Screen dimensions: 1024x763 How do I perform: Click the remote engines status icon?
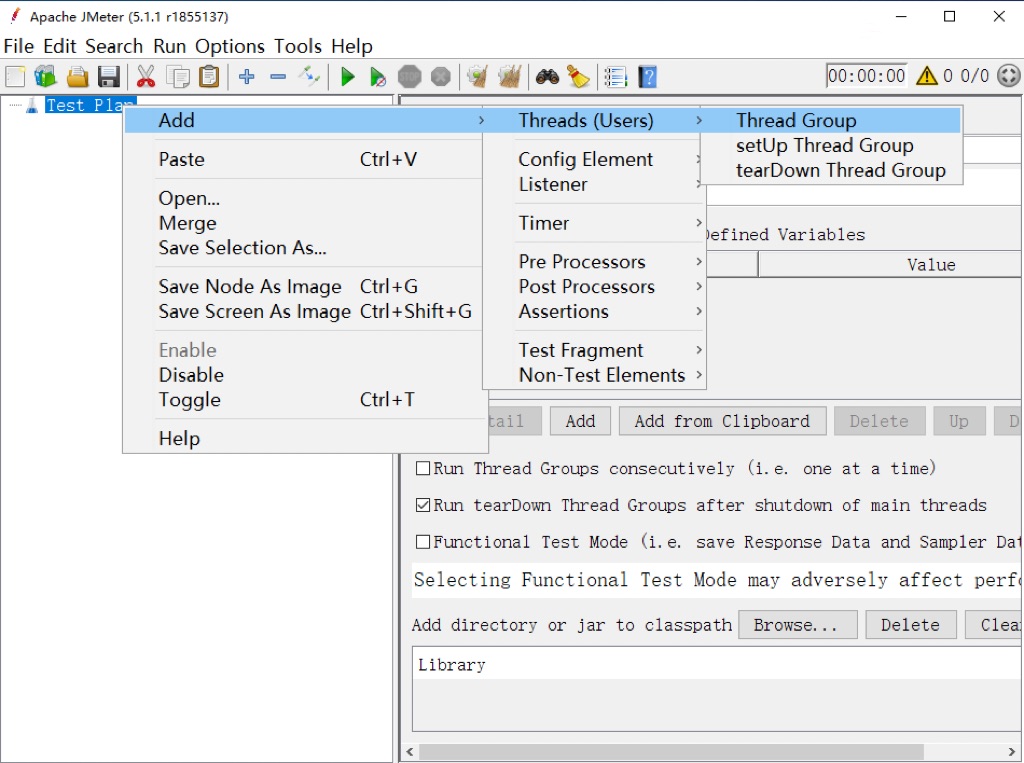point(1008,76)
